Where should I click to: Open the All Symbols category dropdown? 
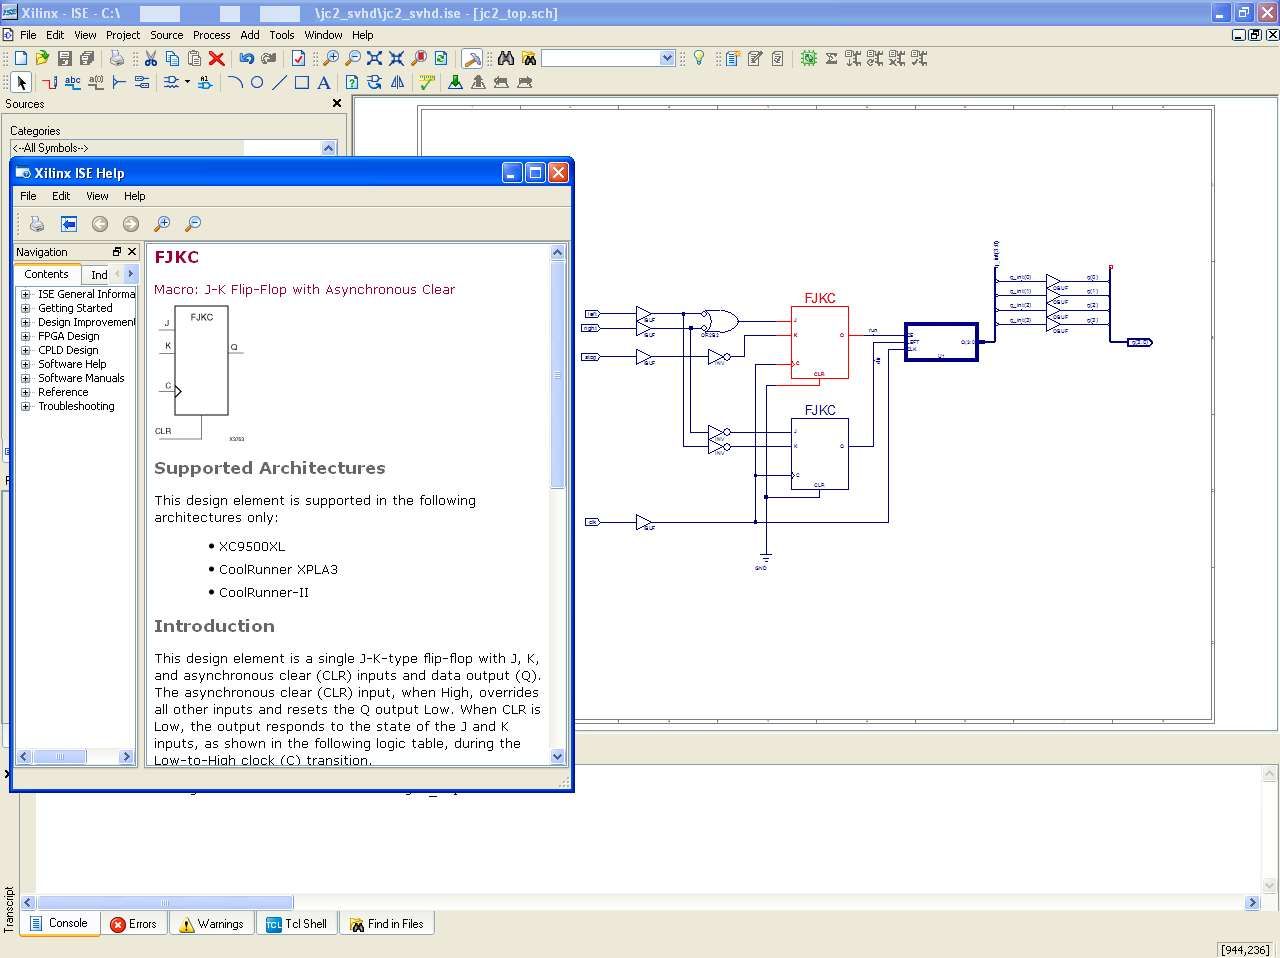pos(329,147)
